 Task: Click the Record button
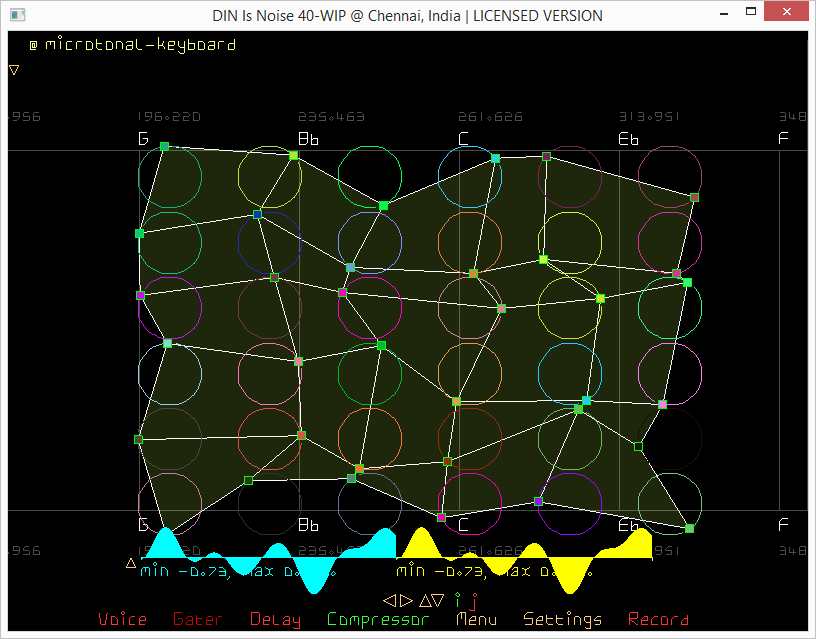(658, 620)
